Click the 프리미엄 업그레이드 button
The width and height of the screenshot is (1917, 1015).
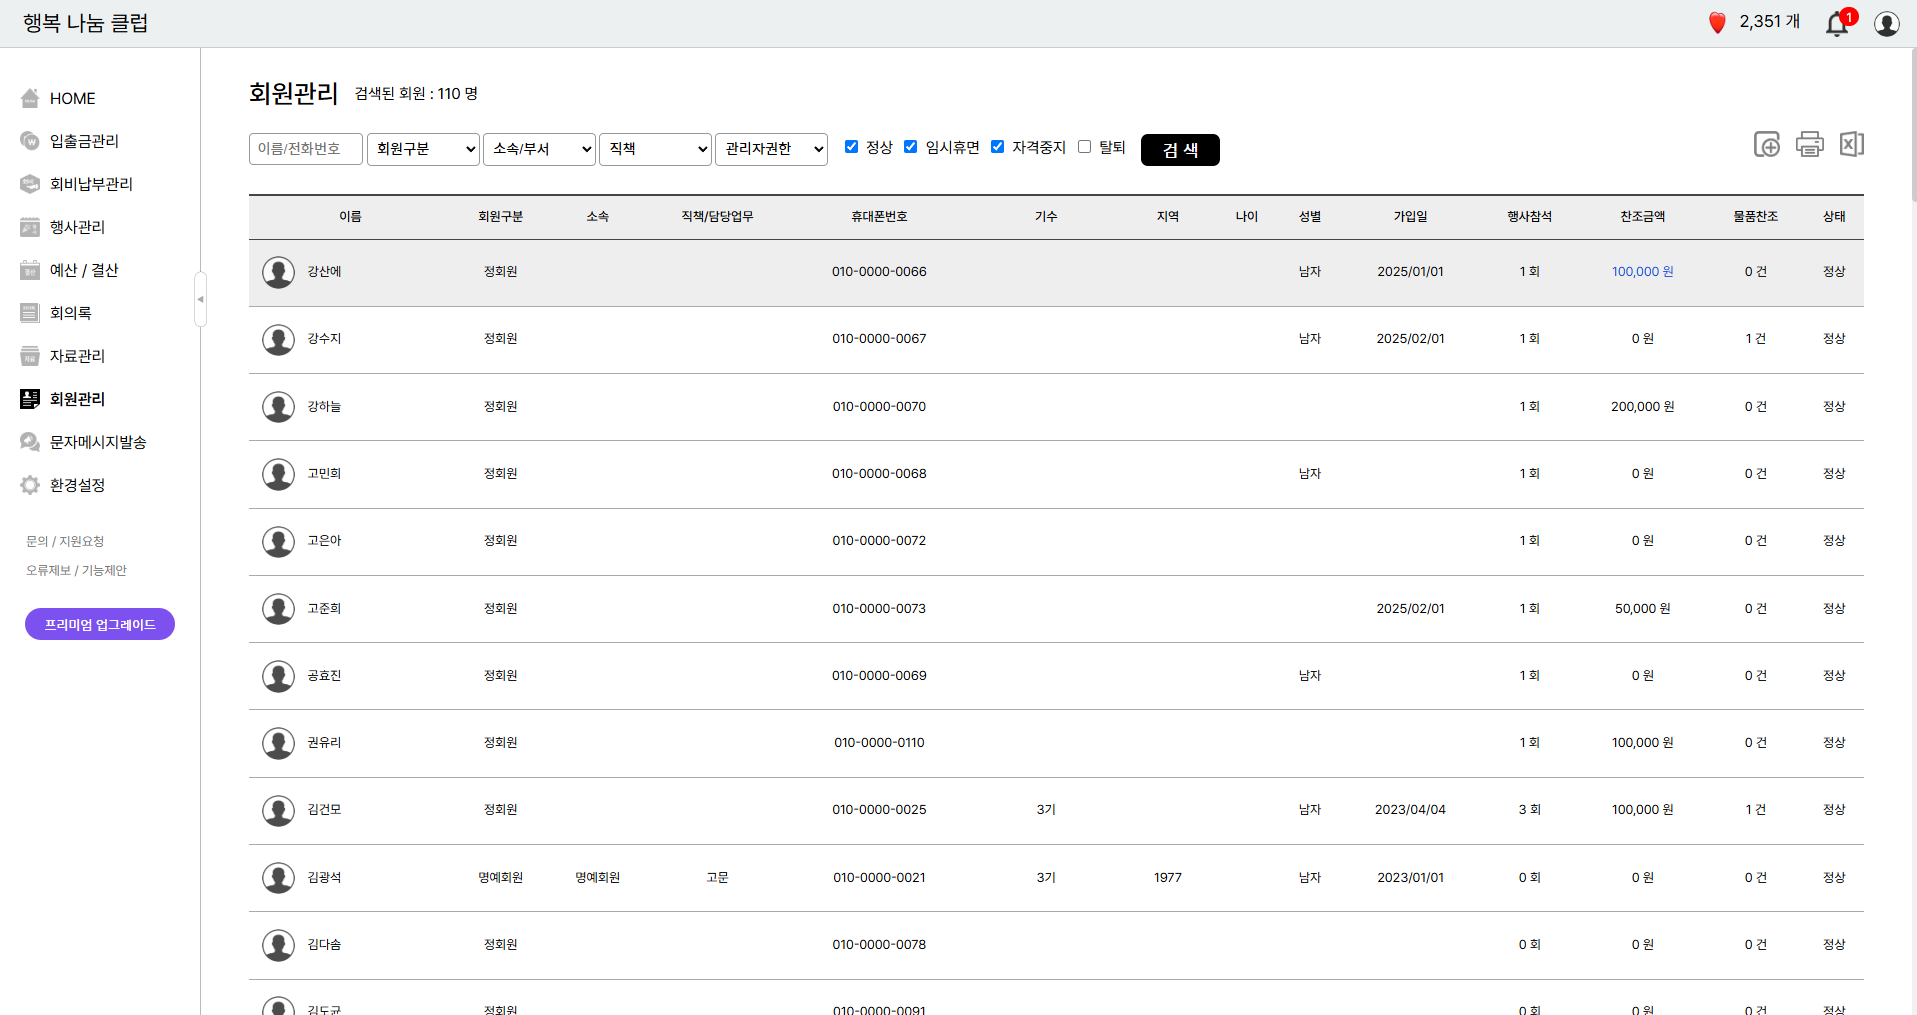click(100, 624)
